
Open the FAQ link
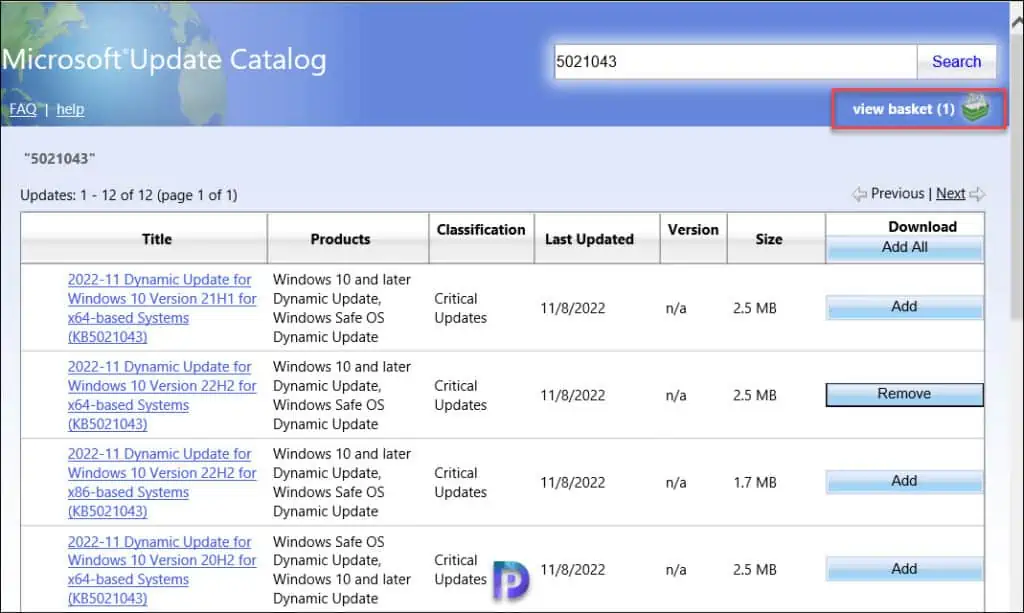23,109
